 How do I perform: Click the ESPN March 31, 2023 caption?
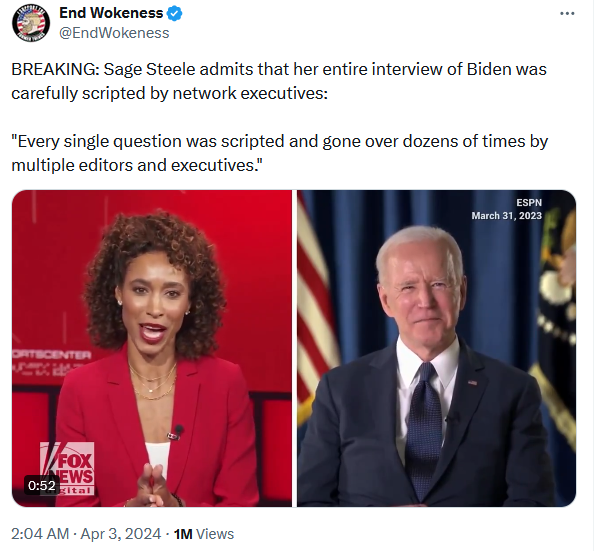[506, 209]
